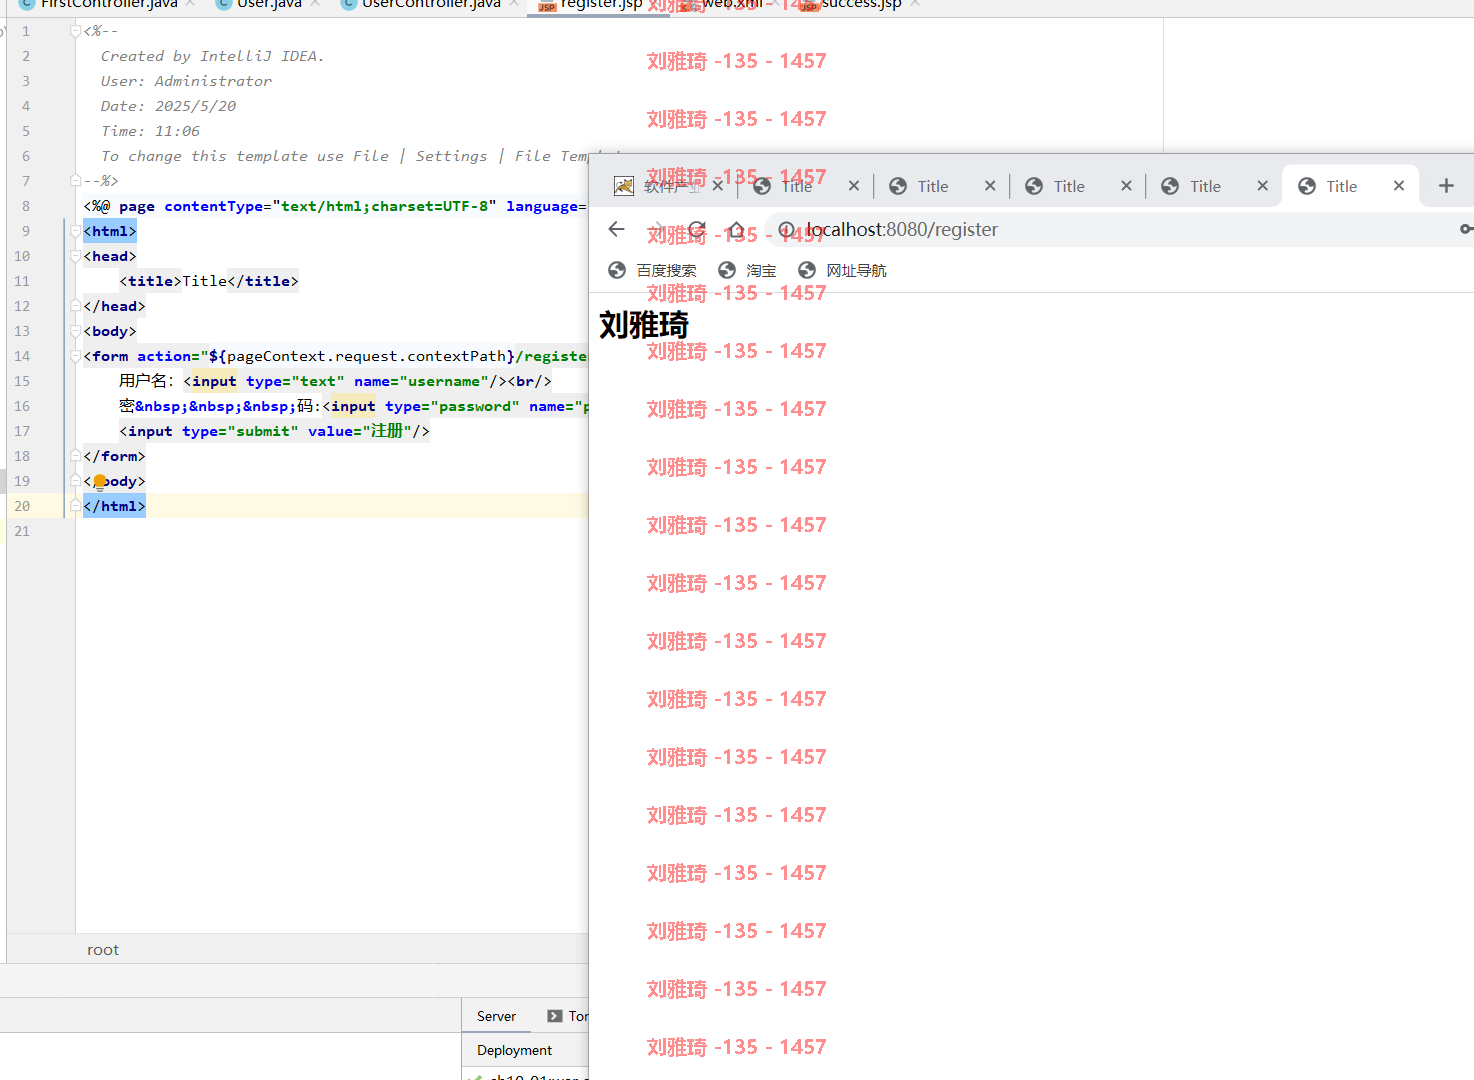This screenshot has height=1080, width=1474.
Task: Place cursor on 用户名 input line 15
Action: [335, 381]
